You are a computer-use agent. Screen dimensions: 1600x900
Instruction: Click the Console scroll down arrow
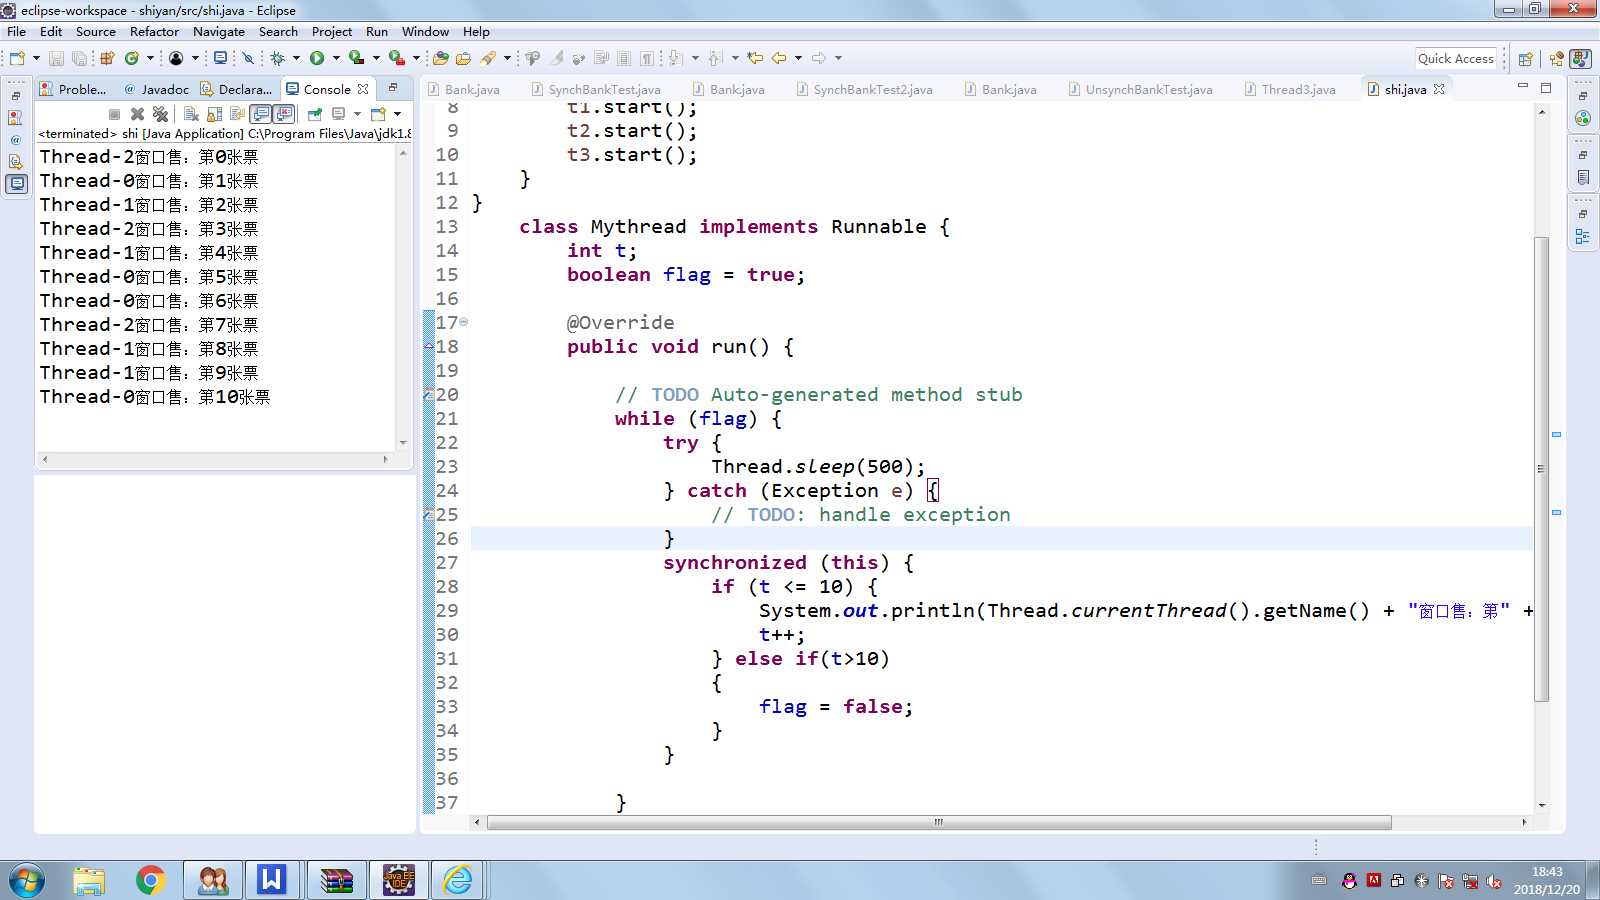(x=403, y=442)
